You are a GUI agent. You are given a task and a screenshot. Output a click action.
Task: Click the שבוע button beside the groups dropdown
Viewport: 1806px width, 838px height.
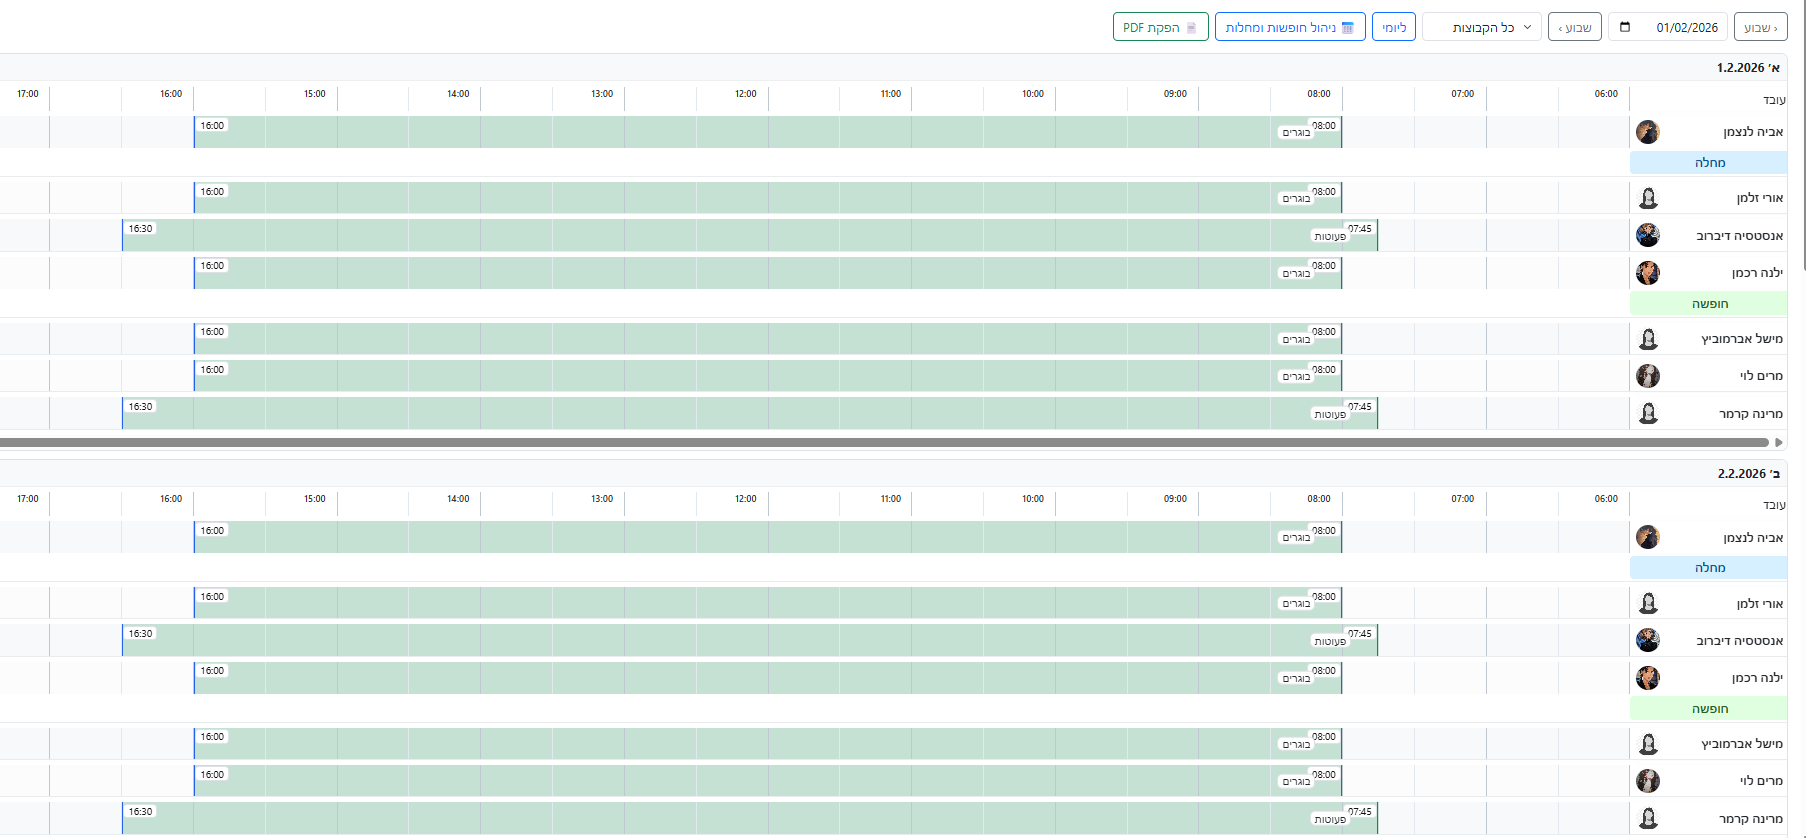coord(1574,27)
